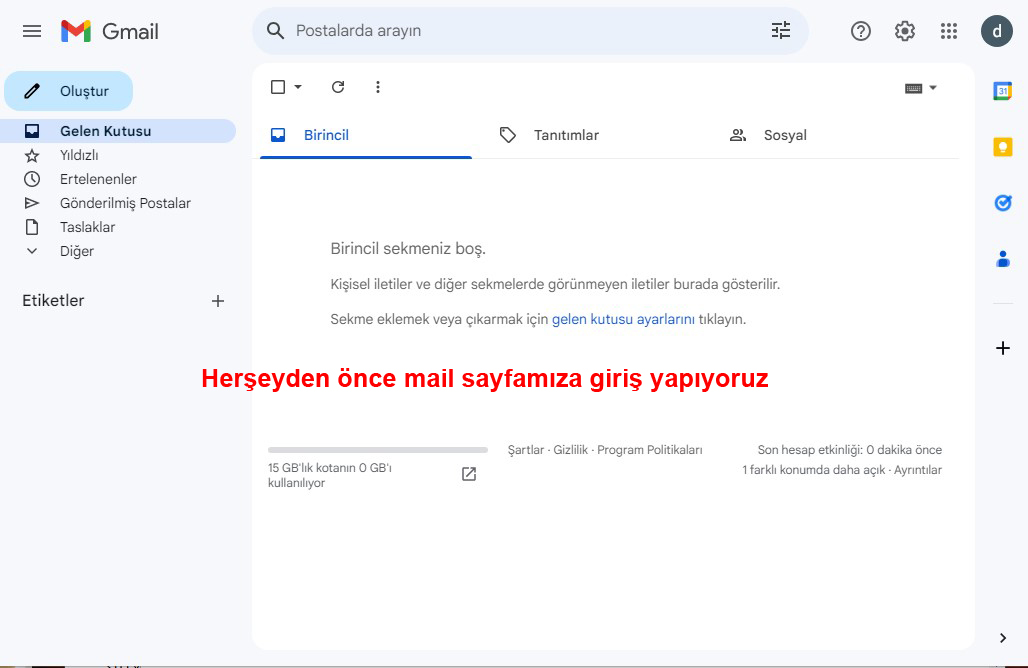Open the Settings gear icon

(x=905, y=31)
